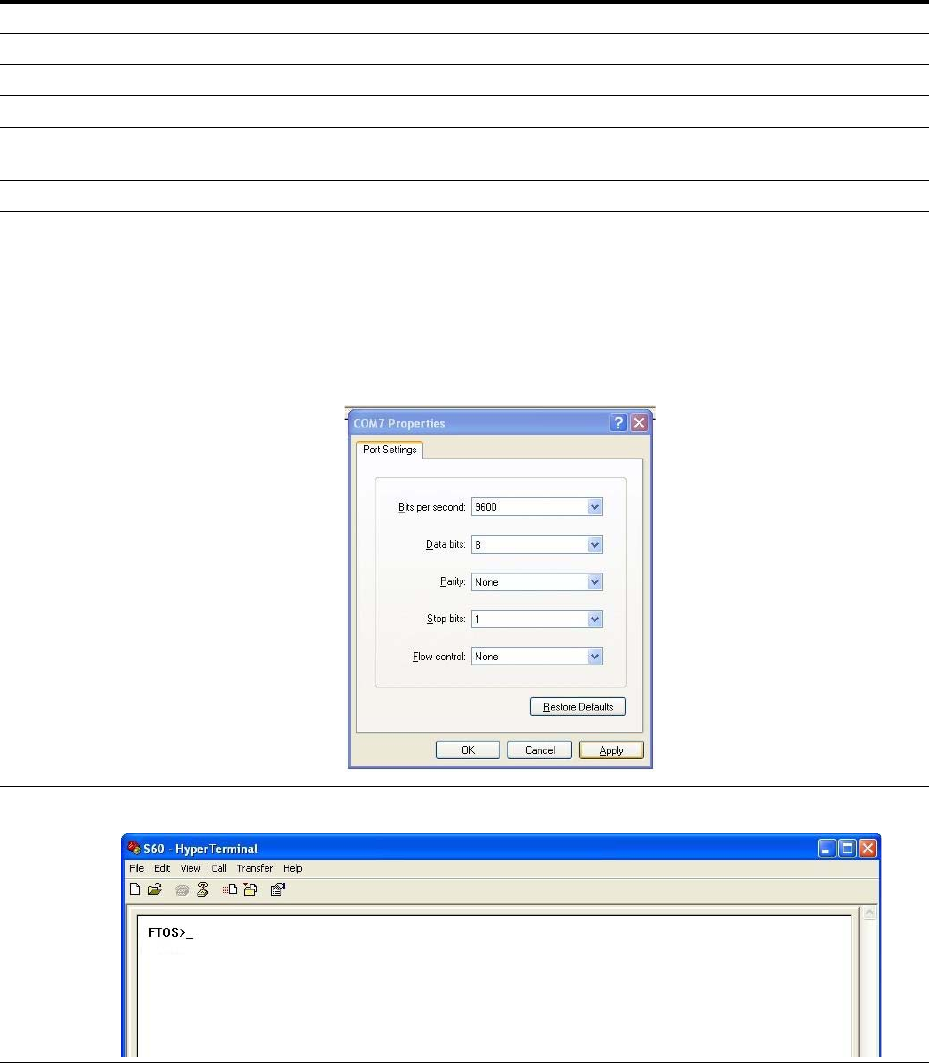Click the Send file icon in HyperTerminal toolbar
The width and height of the screenshot is (929, 1063).
pyautogui.click(x=230, y=889)
